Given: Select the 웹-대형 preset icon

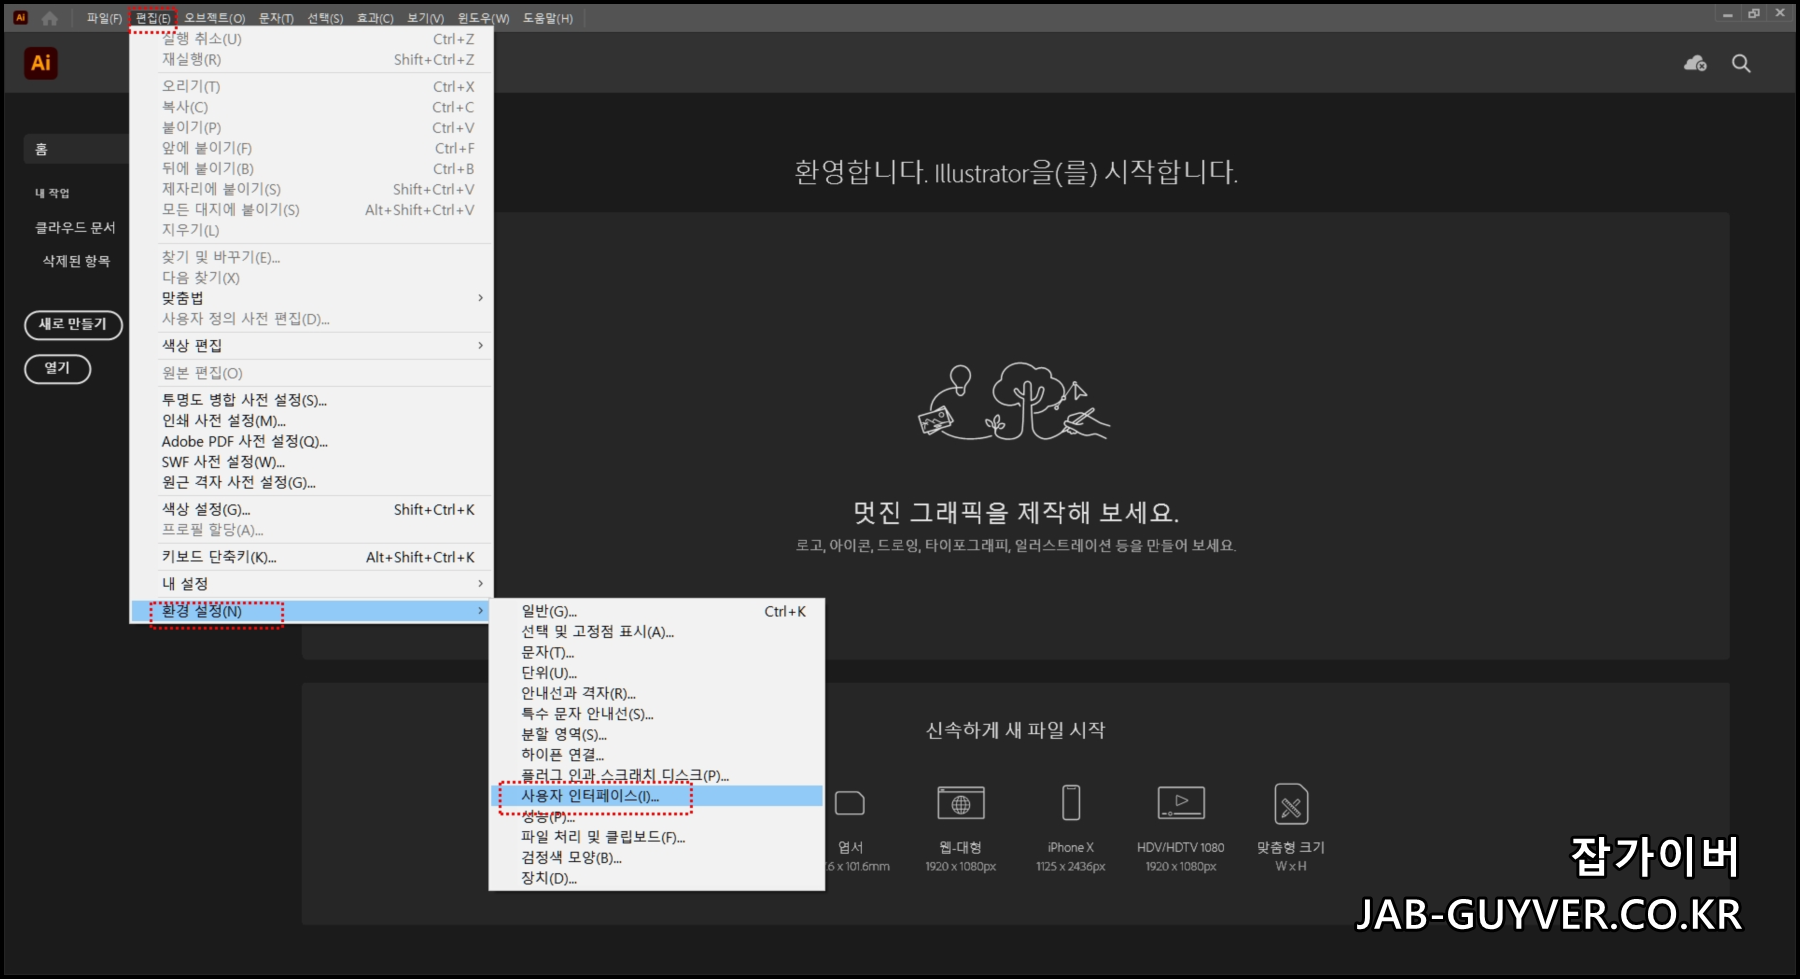Looking at the screenshot, I should click(960, 803).
